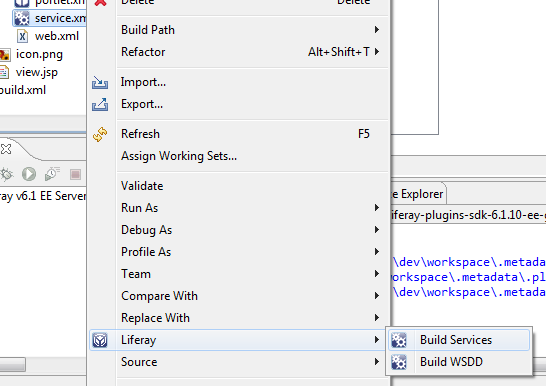Expand the Build Path submenu arrow
Viewport: 546px width, 386px height.
click(376, 30)
